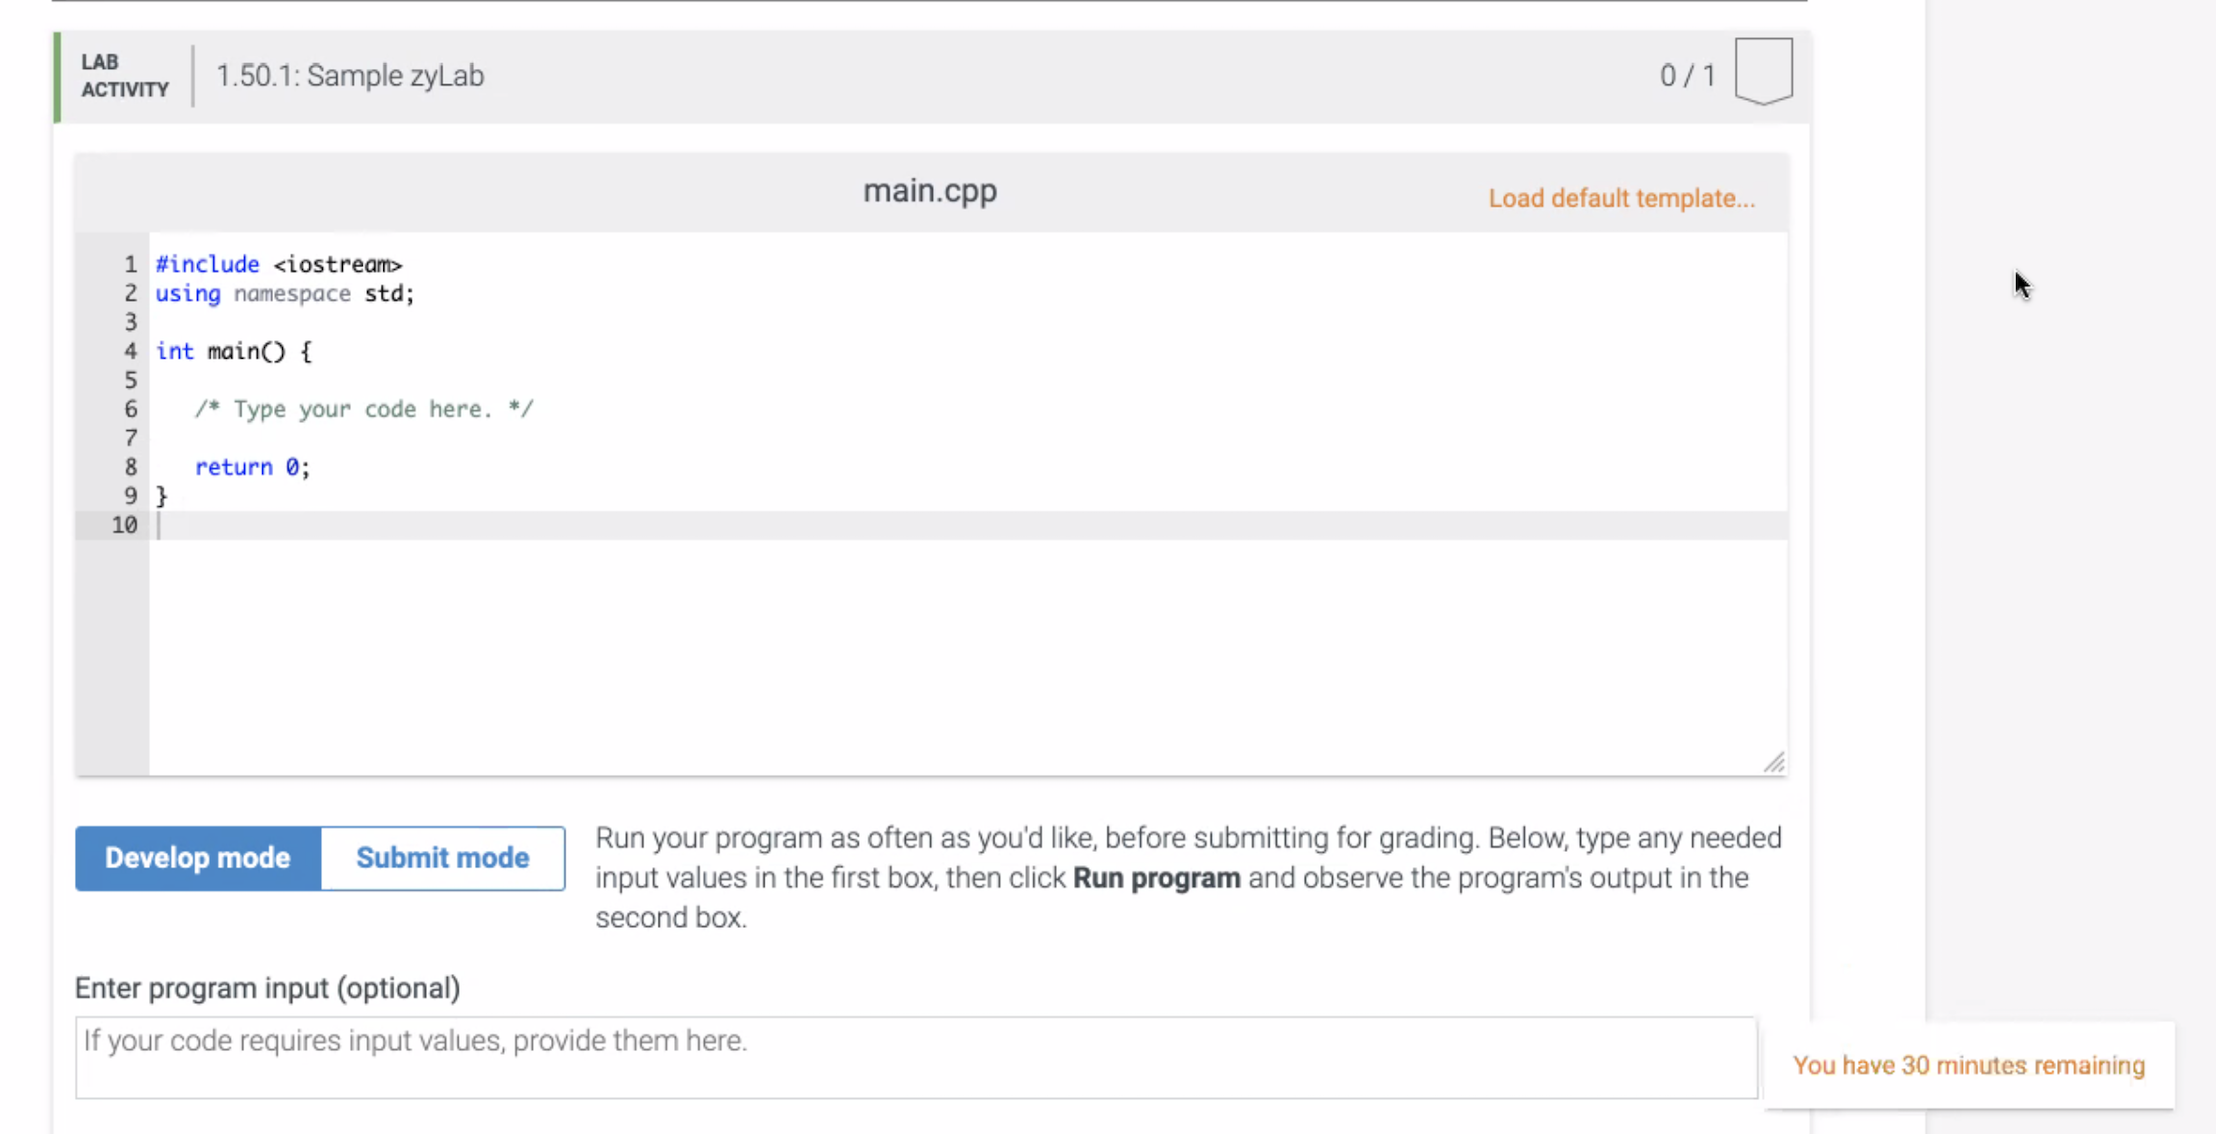Click the program input text field

(916, 1057)
